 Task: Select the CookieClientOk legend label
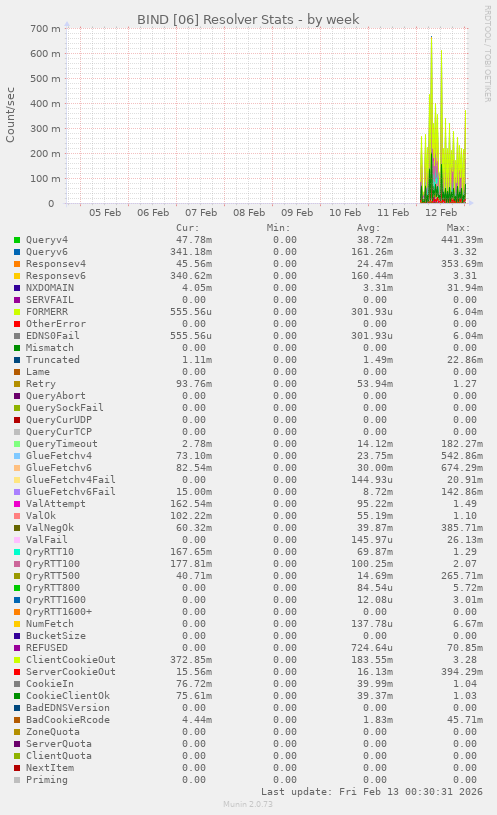click(68, 696)
